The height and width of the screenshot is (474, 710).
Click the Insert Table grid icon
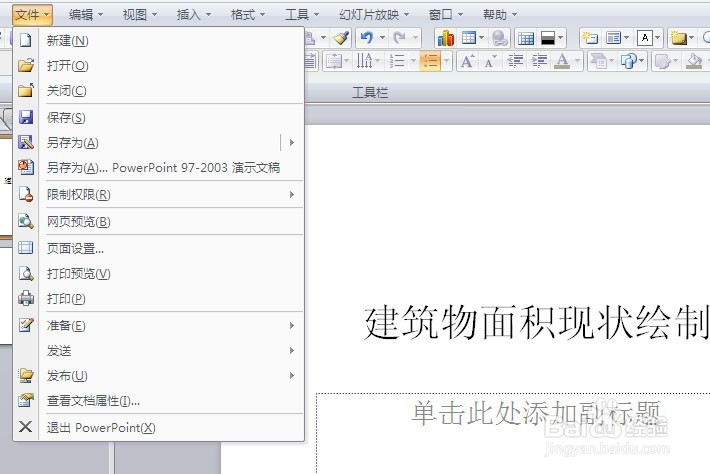click(x=468, y=38)
